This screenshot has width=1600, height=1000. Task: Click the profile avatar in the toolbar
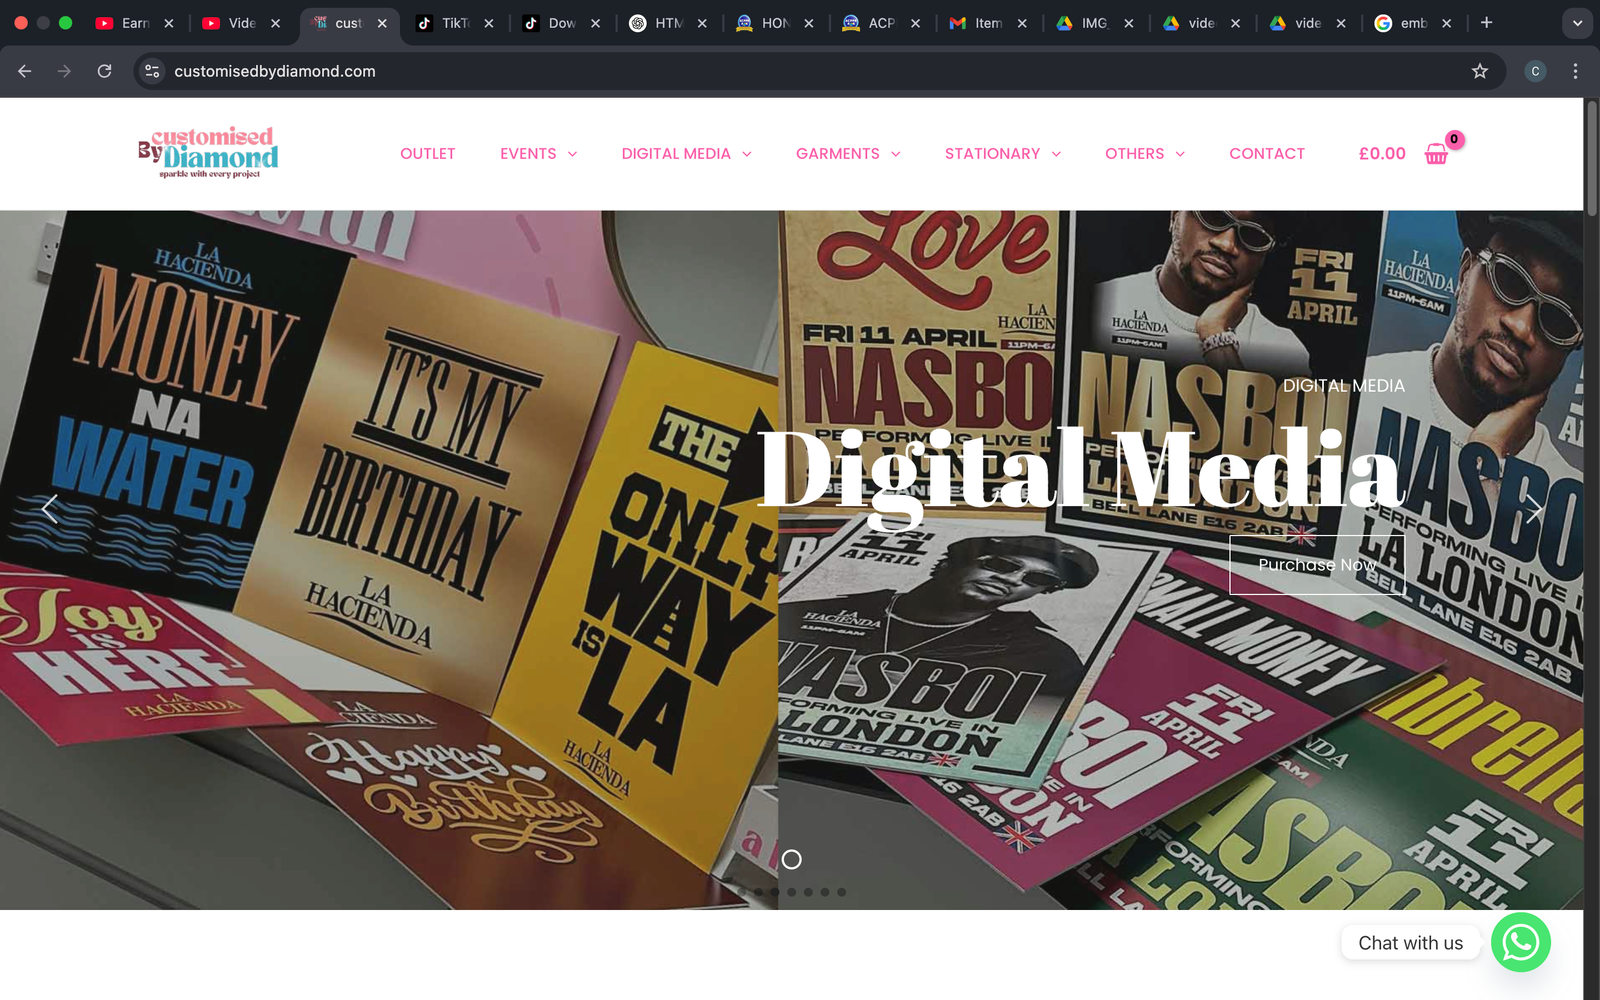(x=1535, y=71)
